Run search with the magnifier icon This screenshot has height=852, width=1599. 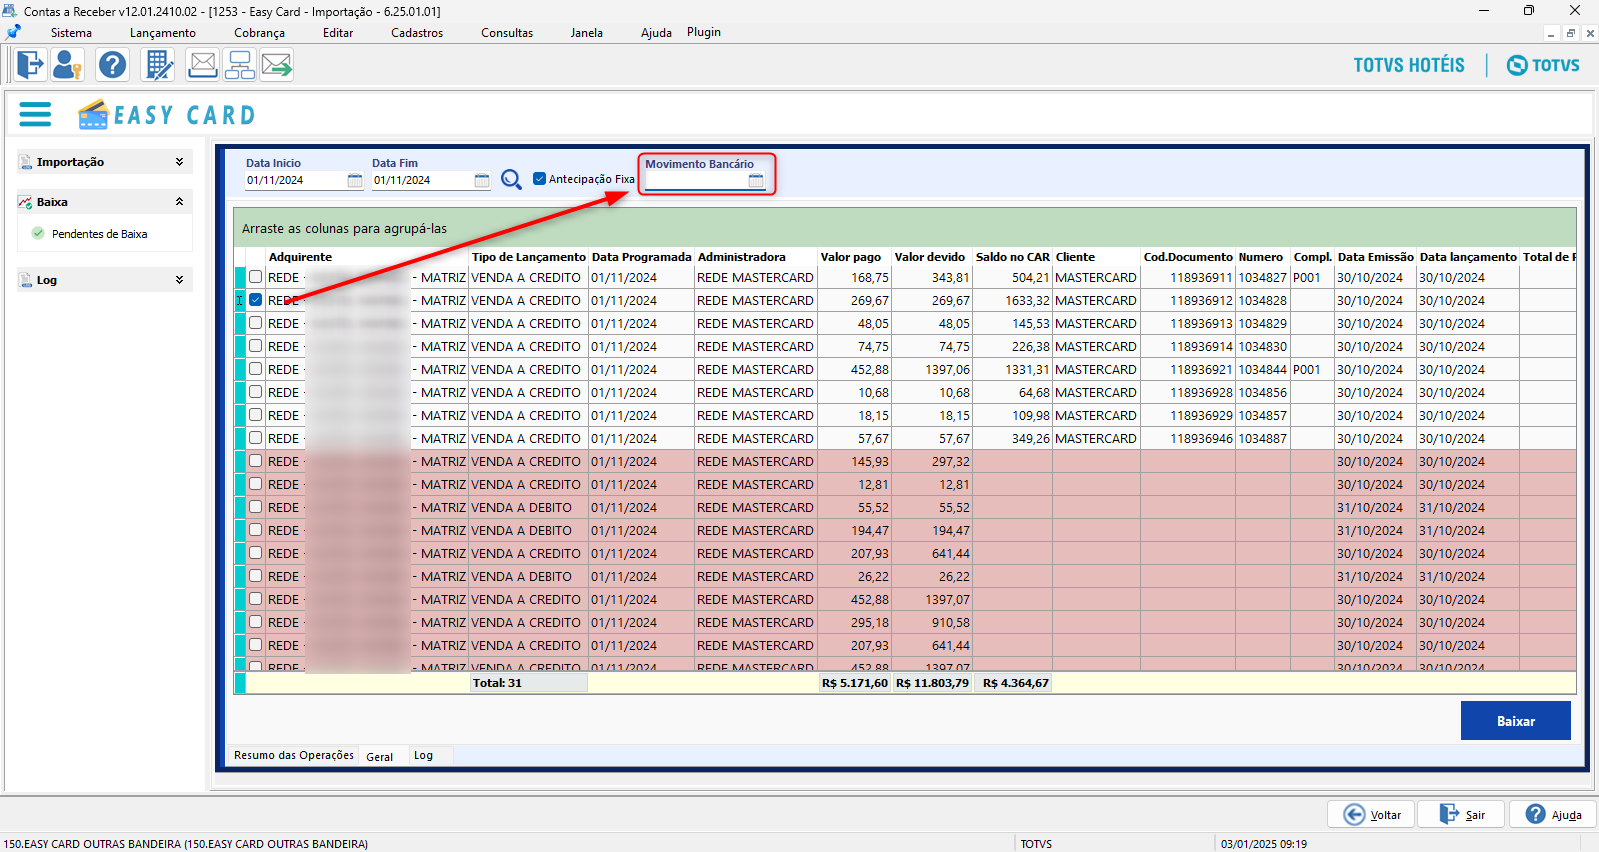pos(511,179)
